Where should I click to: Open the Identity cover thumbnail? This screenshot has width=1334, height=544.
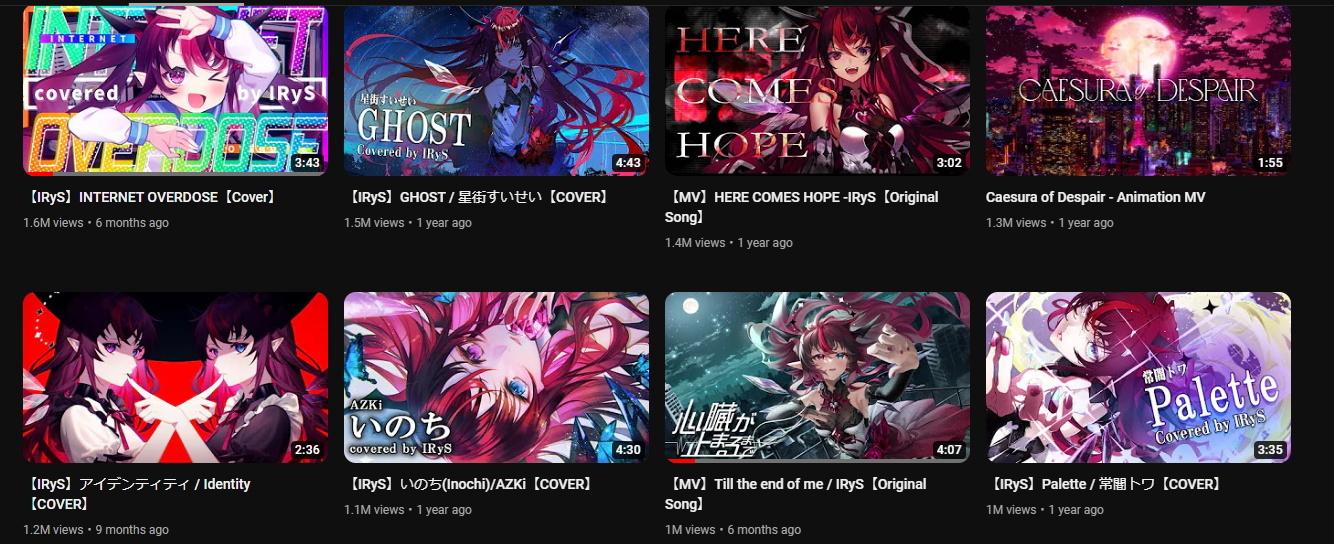pos(175,377)
